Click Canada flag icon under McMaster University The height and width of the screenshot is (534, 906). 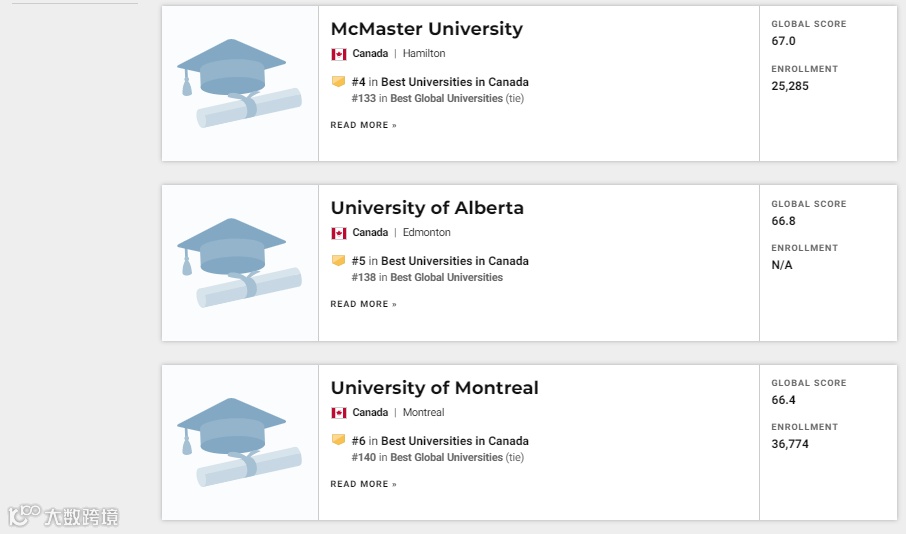[x=339, y=54]
